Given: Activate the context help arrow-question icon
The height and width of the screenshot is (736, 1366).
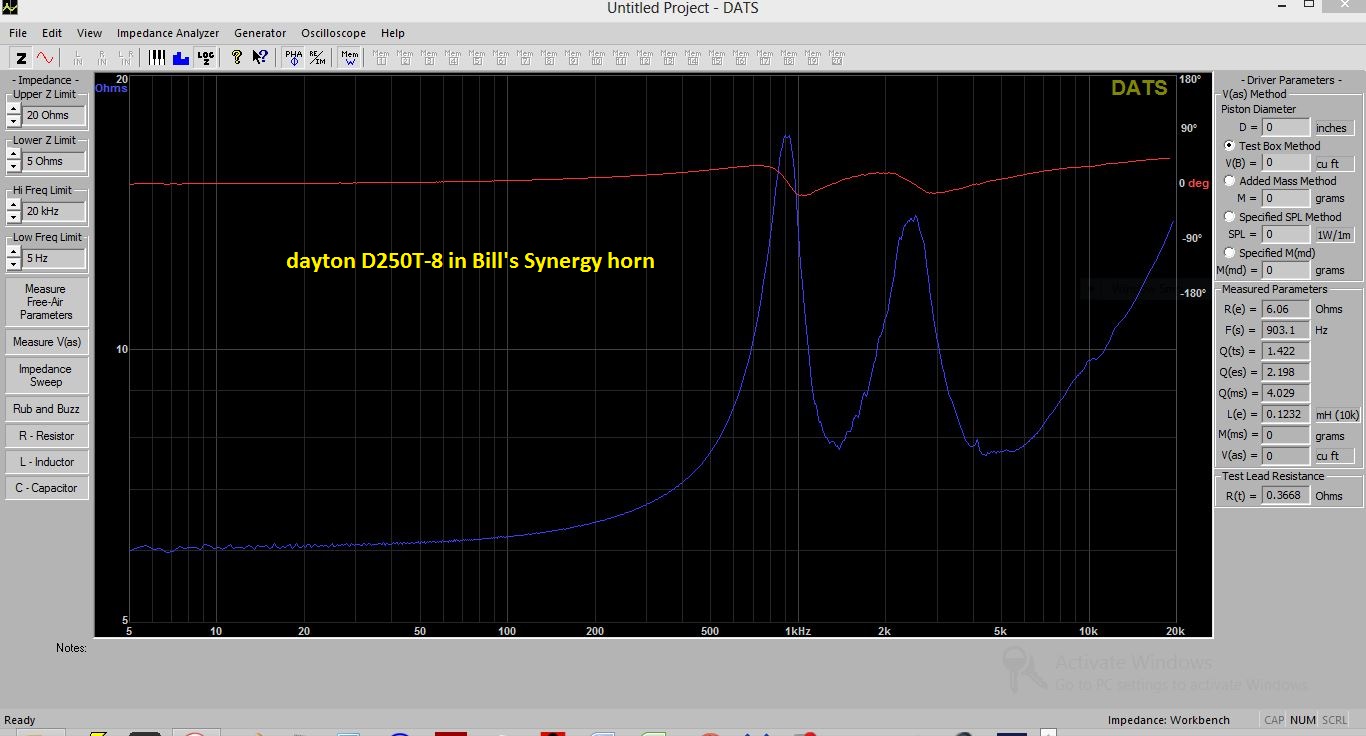Looking at the screenshot, I should tap(260, 57).
